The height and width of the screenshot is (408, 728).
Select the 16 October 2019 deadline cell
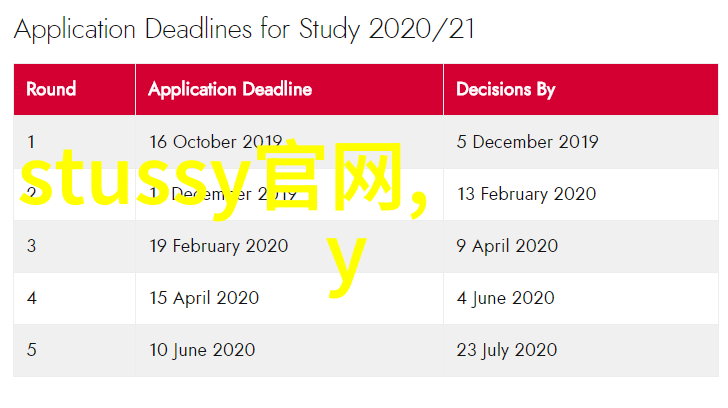click(215, 142)
